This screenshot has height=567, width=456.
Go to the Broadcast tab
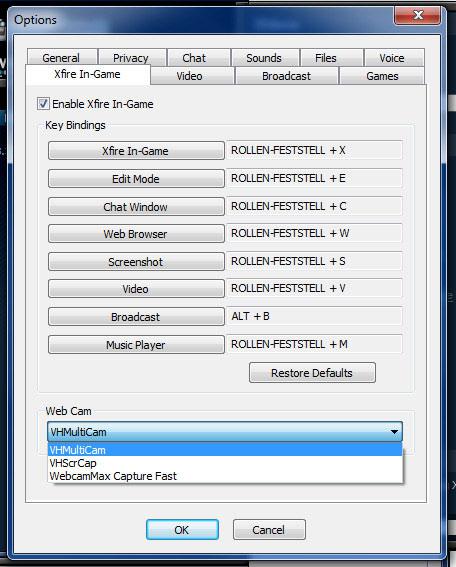coord(286,76)
